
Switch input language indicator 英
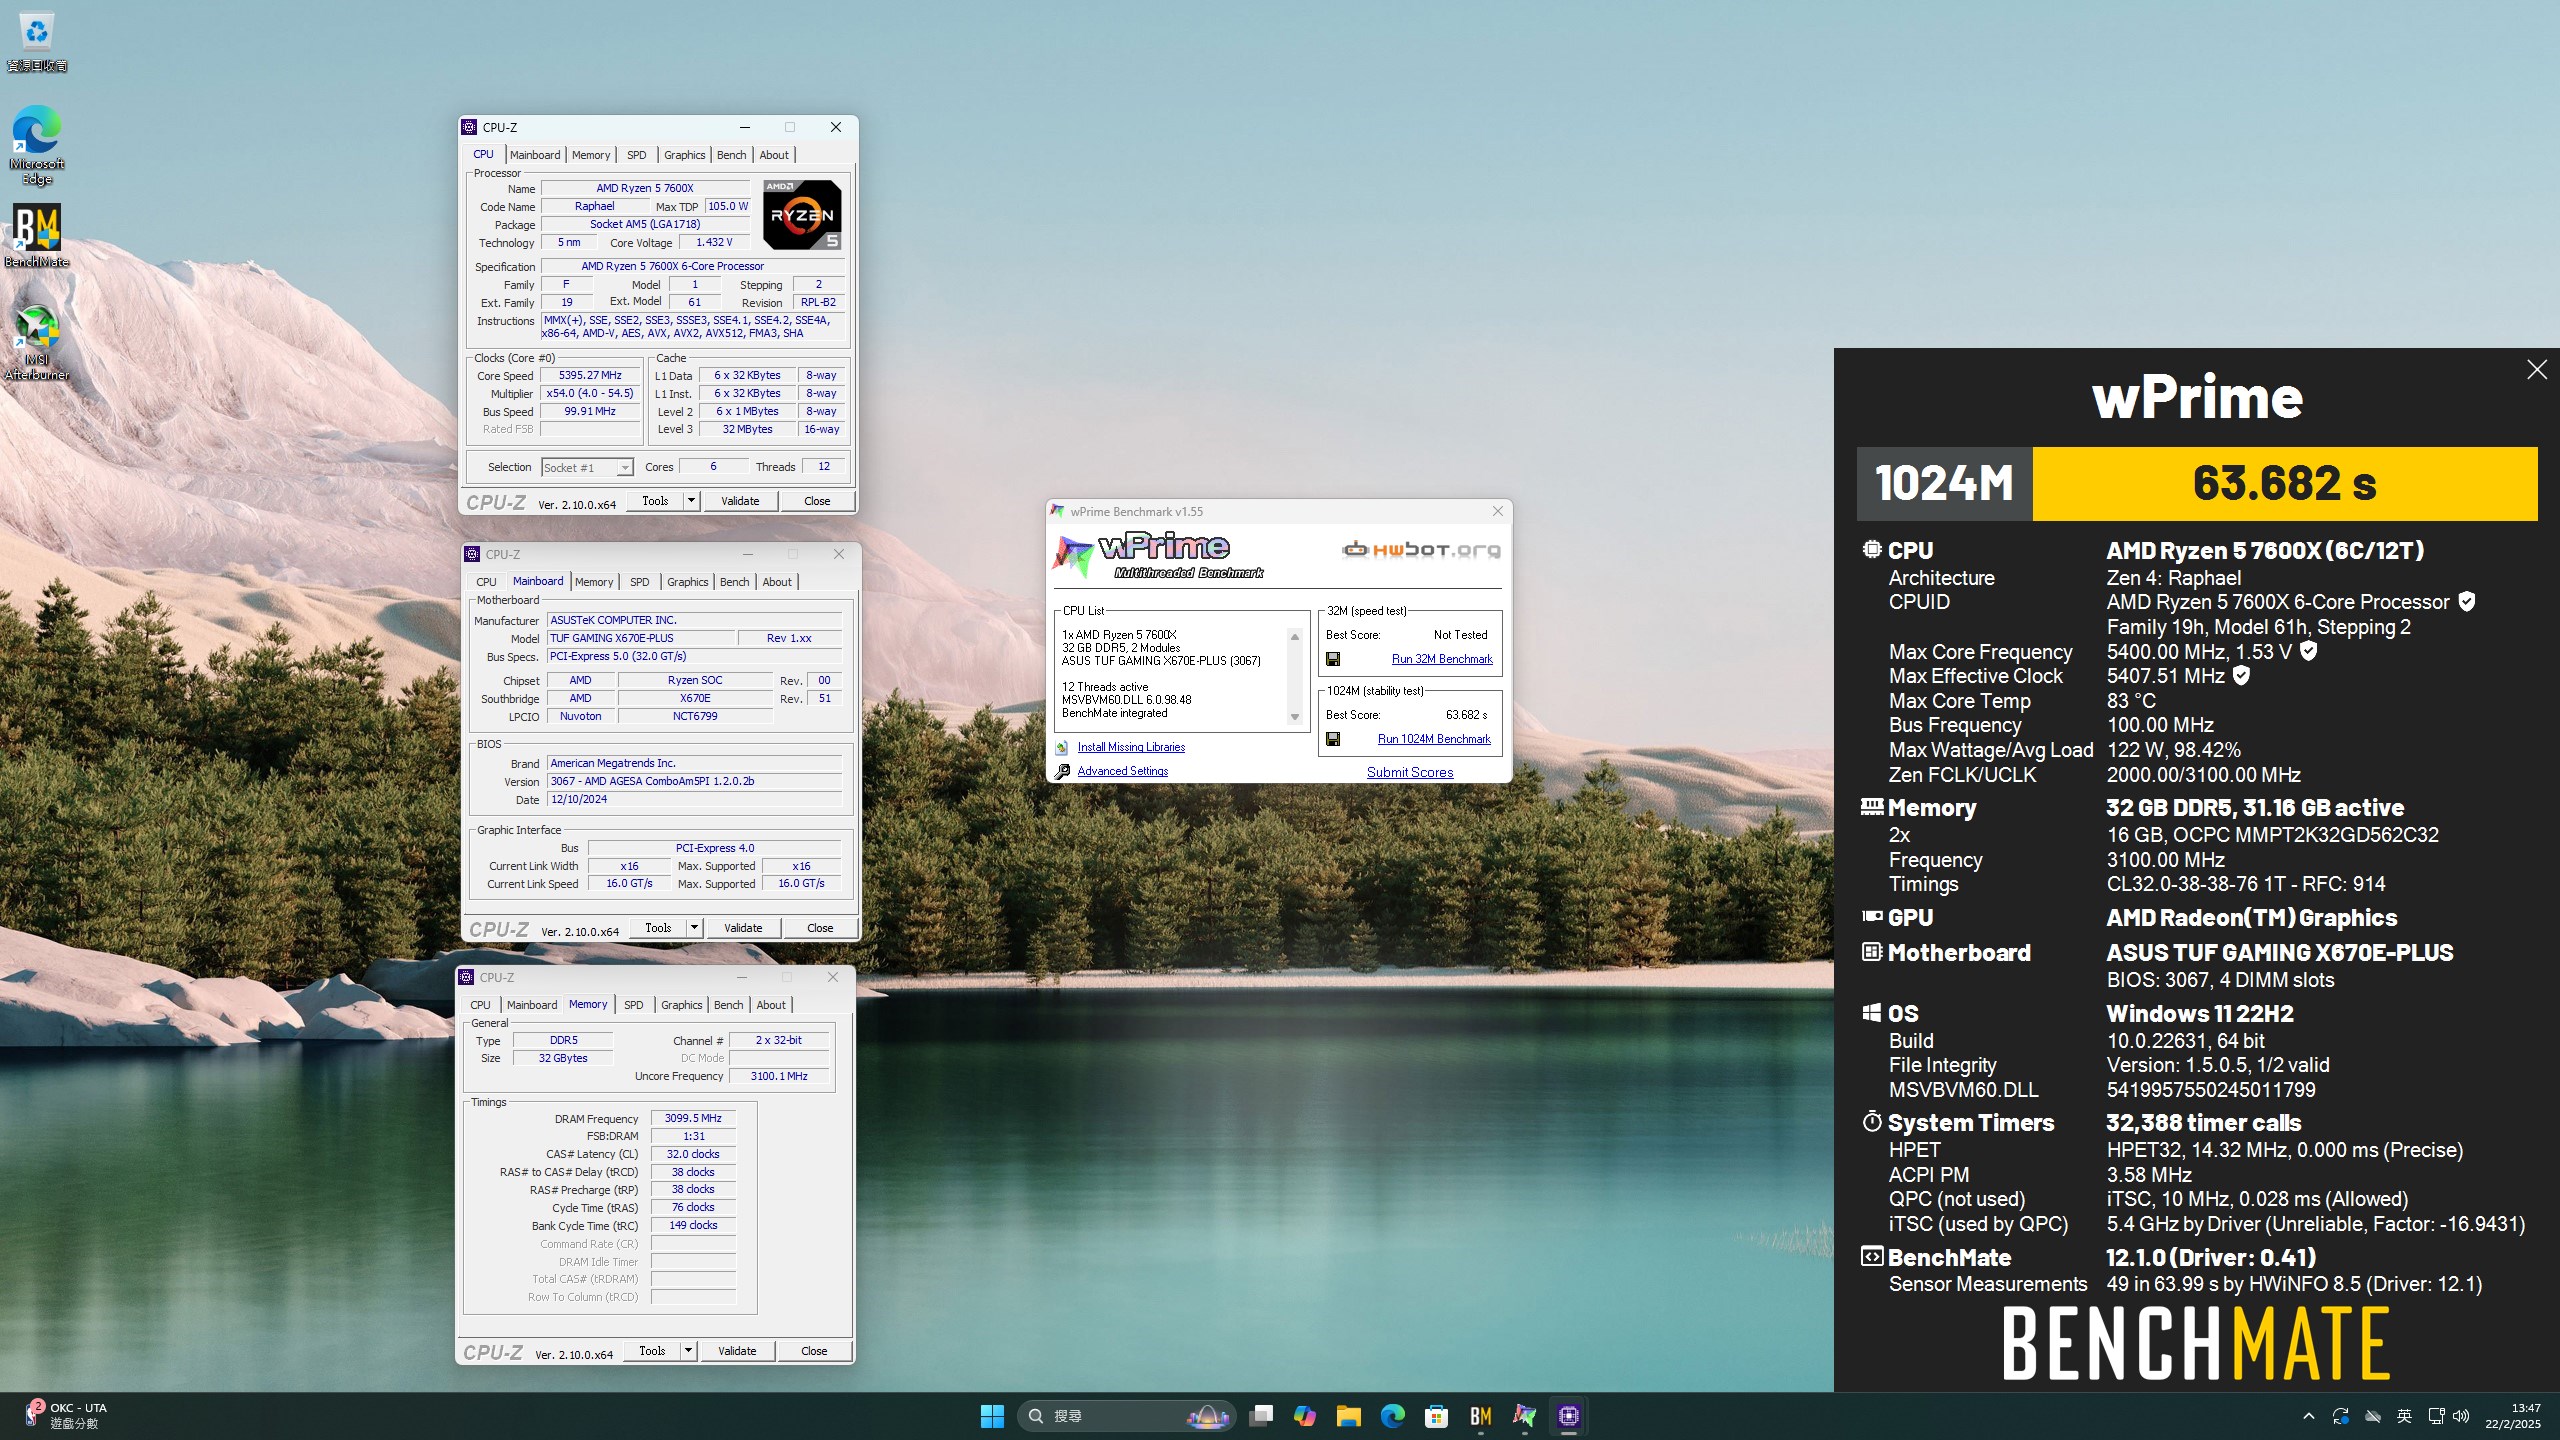pos(2405,1415)
